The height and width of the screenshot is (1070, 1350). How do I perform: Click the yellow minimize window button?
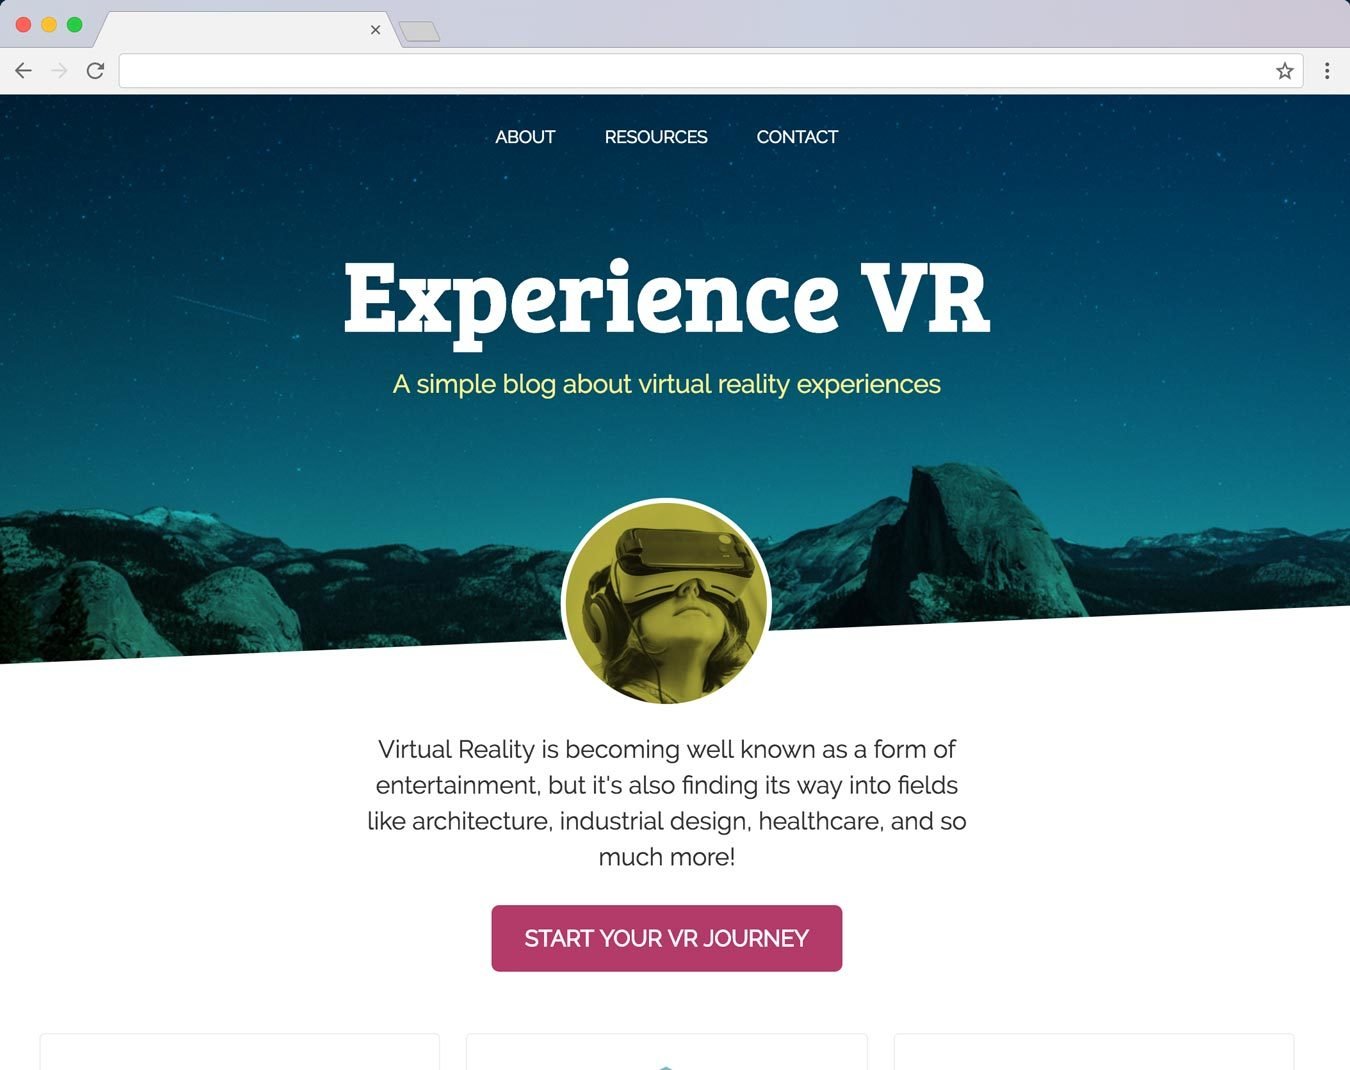pyautogui.click(x=48, y=24)
